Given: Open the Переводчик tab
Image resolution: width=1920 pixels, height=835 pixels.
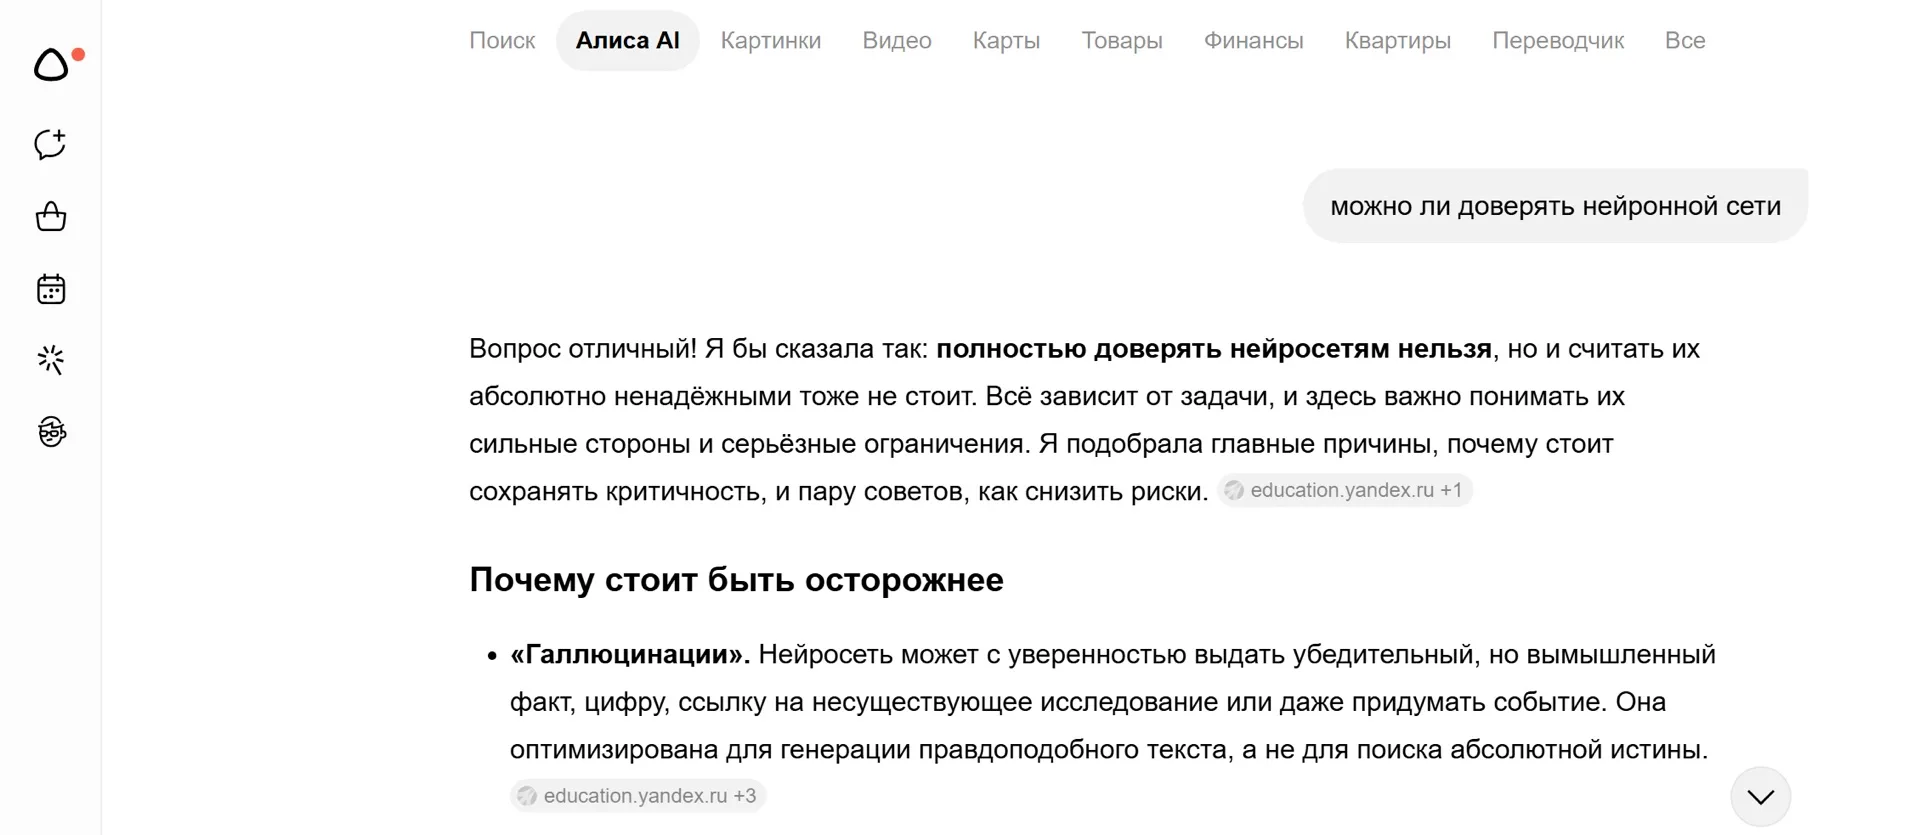Looking at the screenshot, I should tap(1558, 41).
